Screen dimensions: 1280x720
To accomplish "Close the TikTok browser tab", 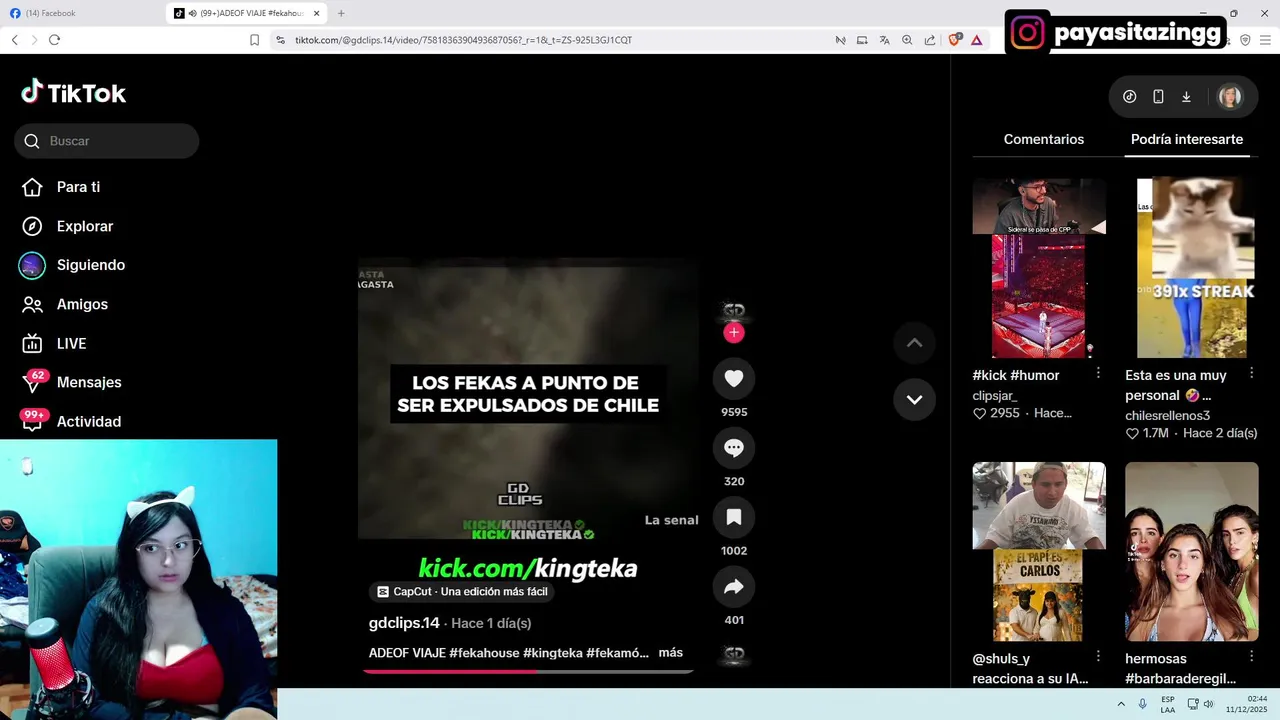I will click(317, 13).
